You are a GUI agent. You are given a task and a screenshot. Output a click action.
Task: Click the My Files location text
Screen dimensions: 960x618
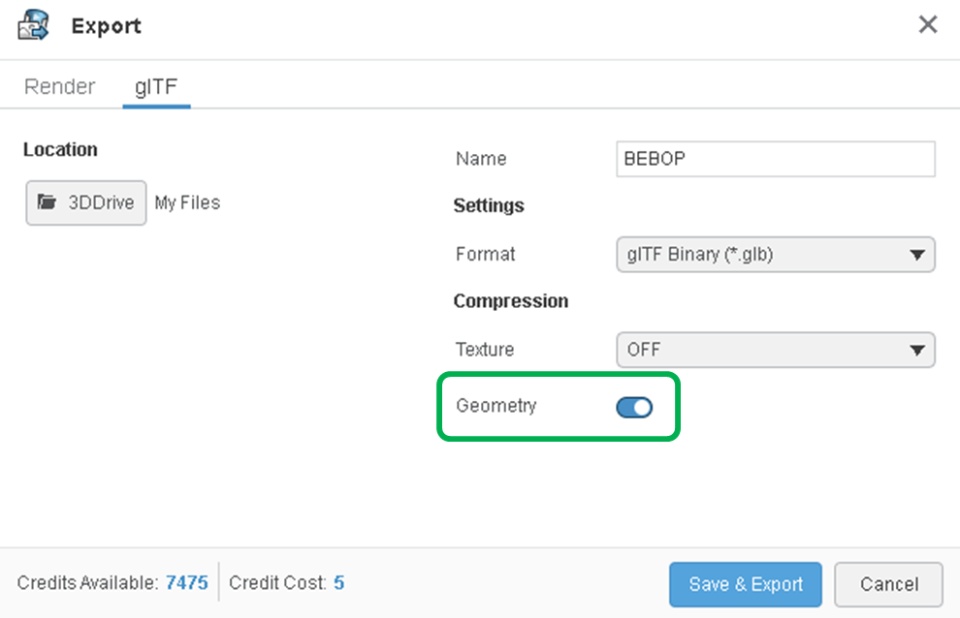[x=187, y=203]
